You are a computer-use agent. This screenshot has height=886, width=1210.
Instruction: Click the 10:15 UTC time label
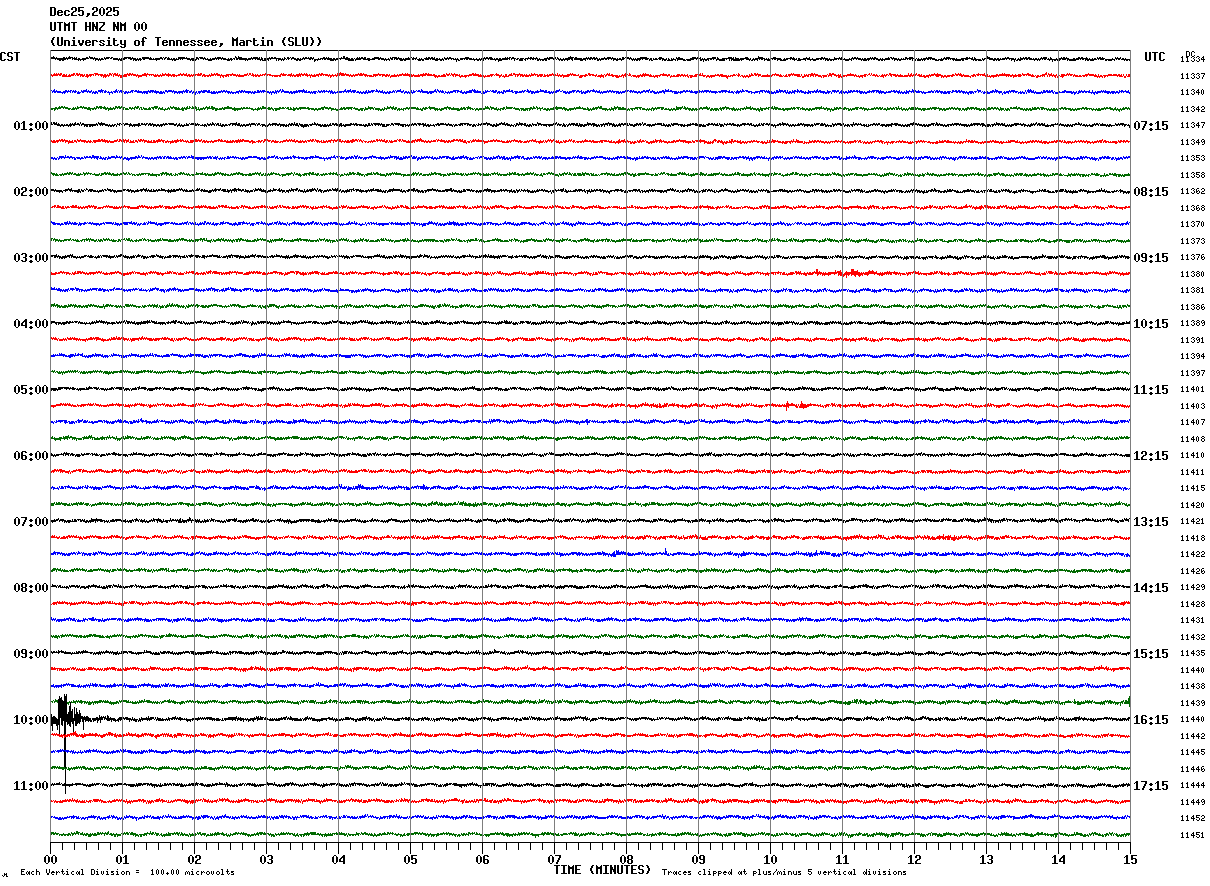coord(1151,324)
